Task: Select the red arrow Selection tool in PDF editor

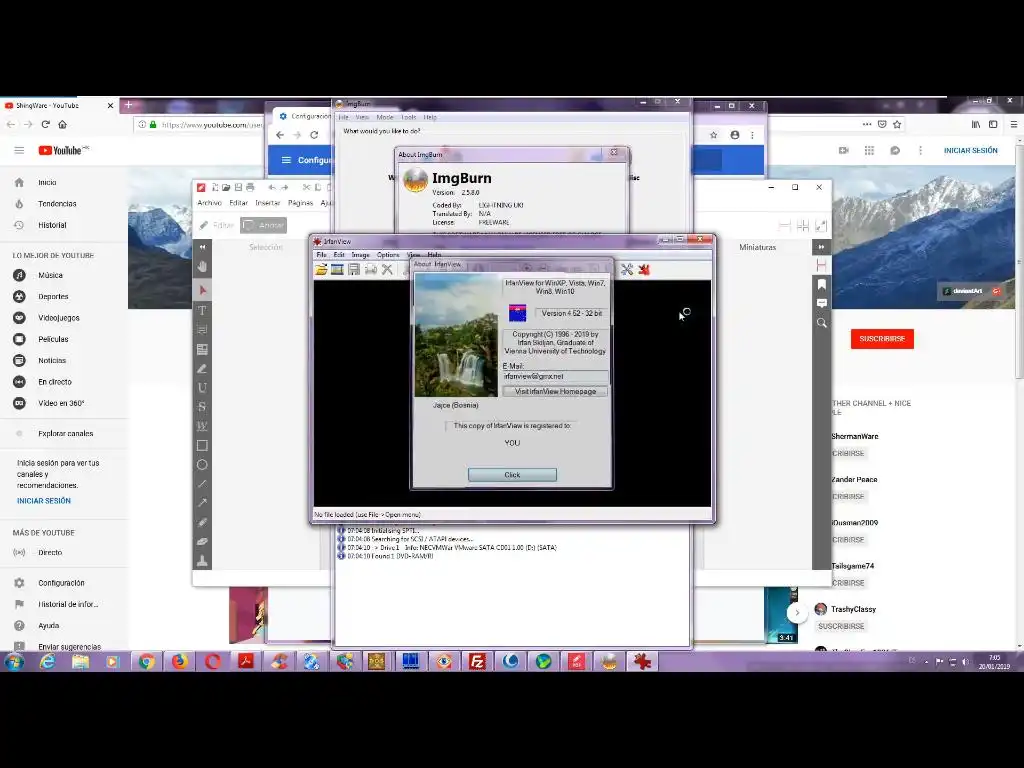Action: click(202, 290)
